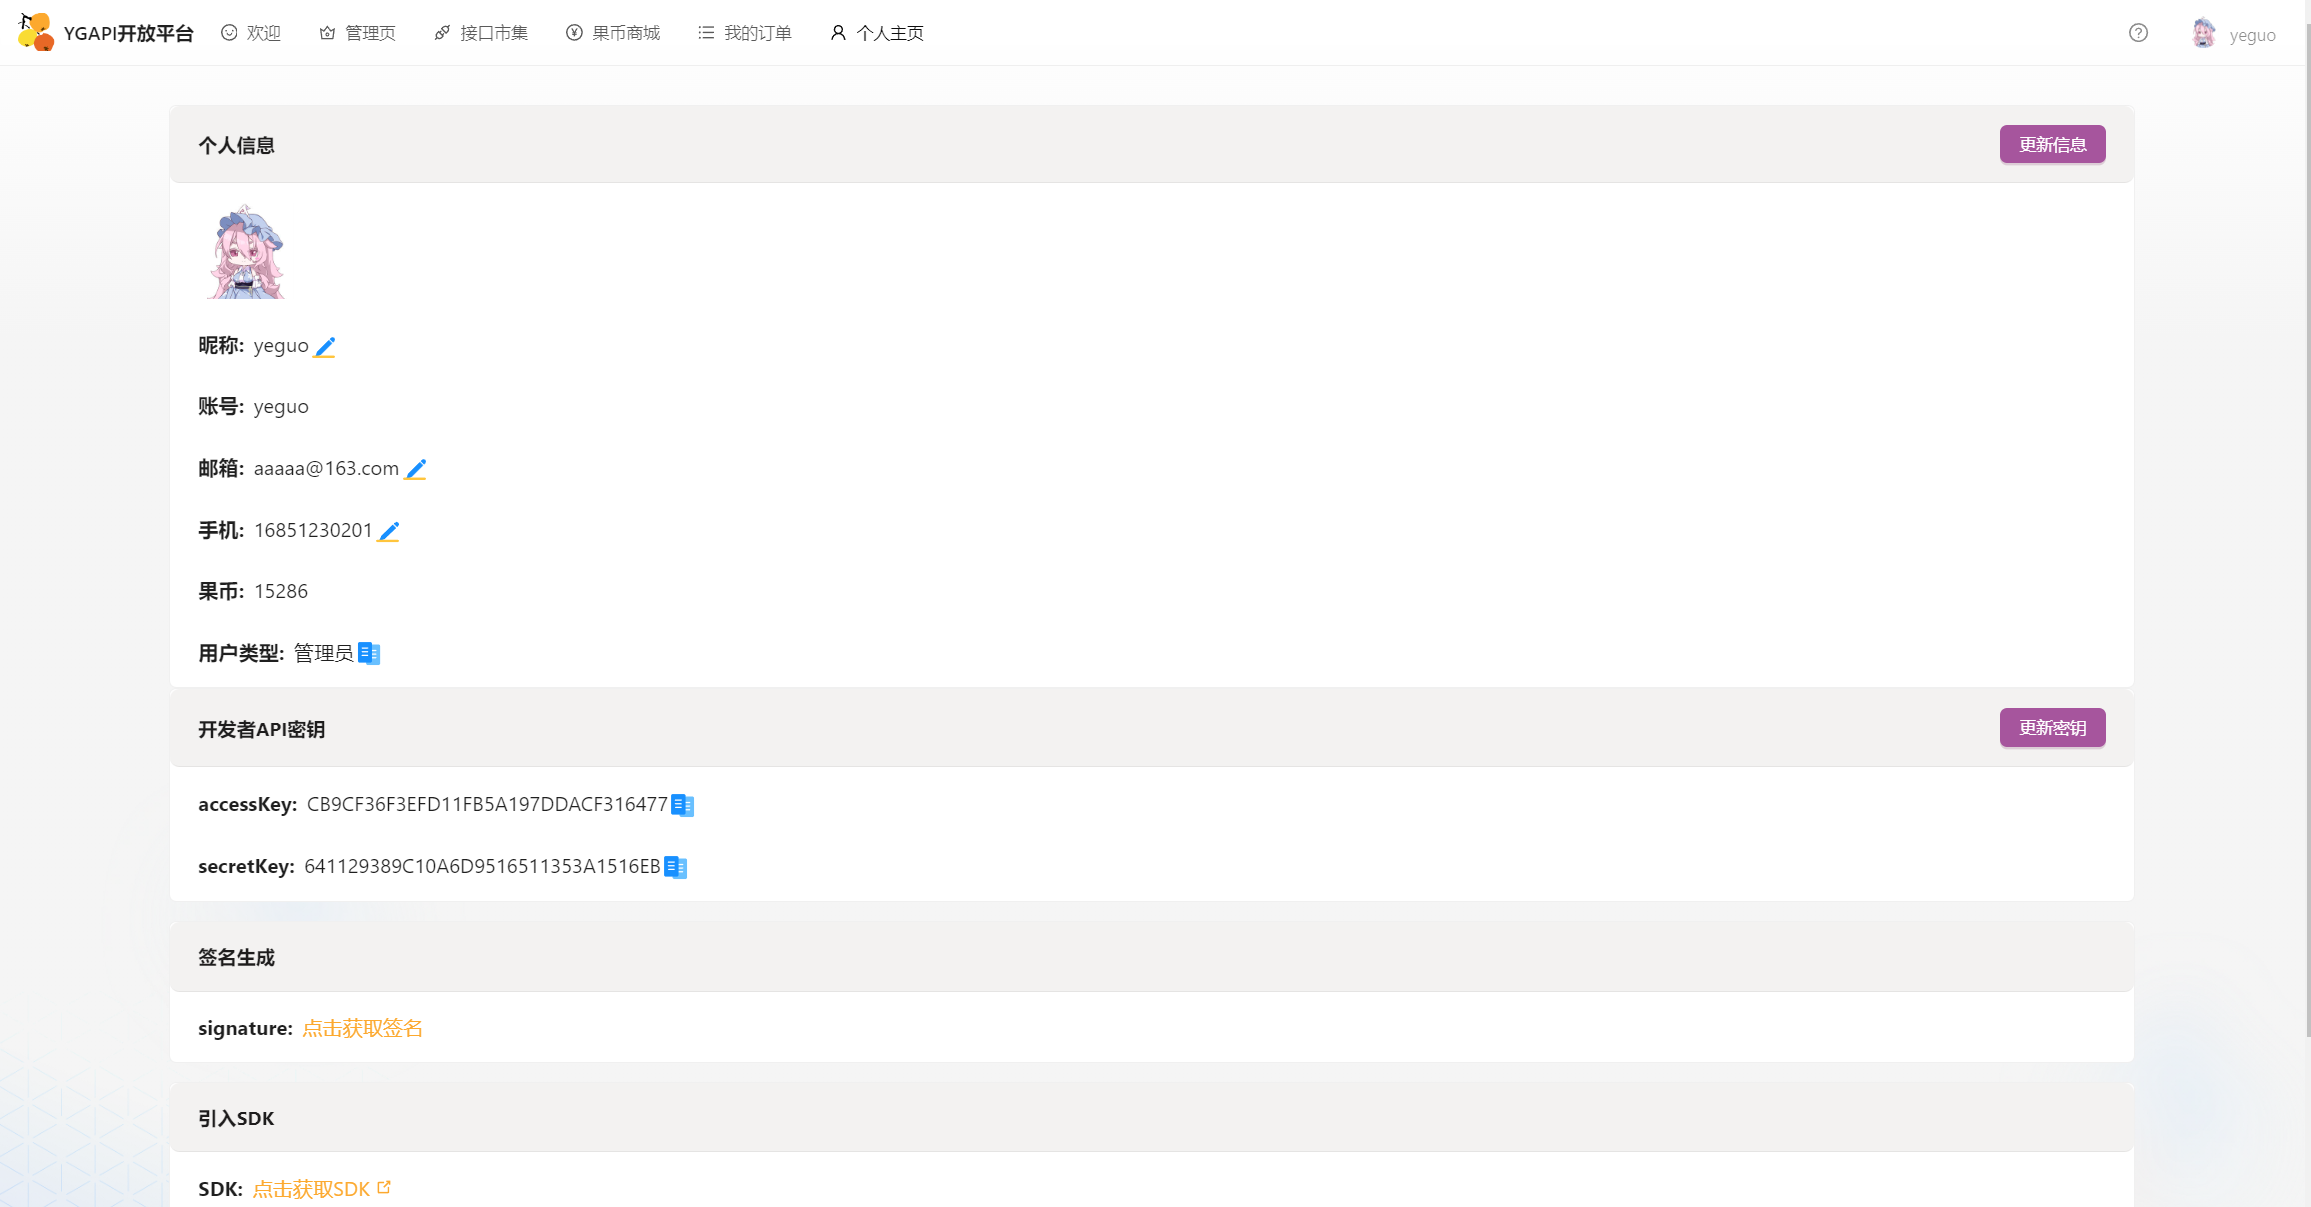
Task: Open help via the question mark icon
Action: click(2138, 33)
